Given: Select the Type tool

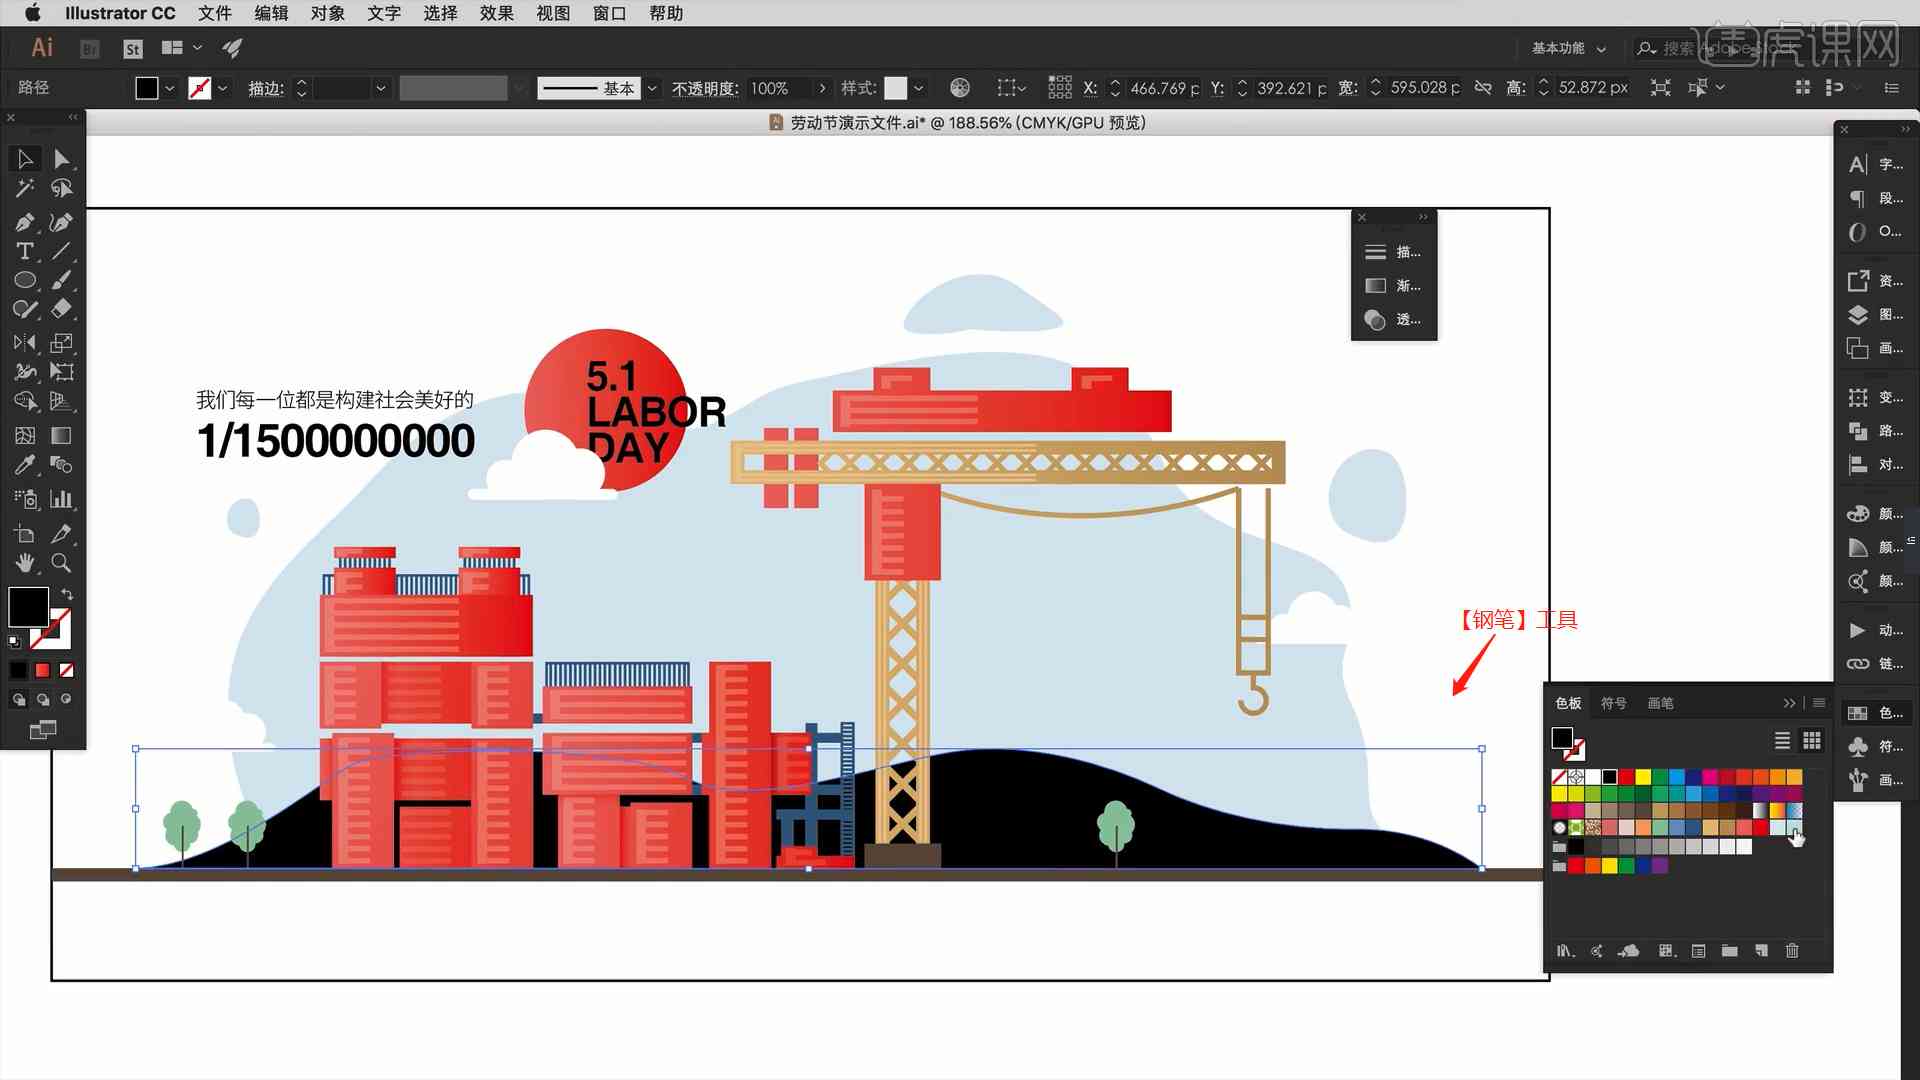Looking at the screenshot, I should pos(24,251).
